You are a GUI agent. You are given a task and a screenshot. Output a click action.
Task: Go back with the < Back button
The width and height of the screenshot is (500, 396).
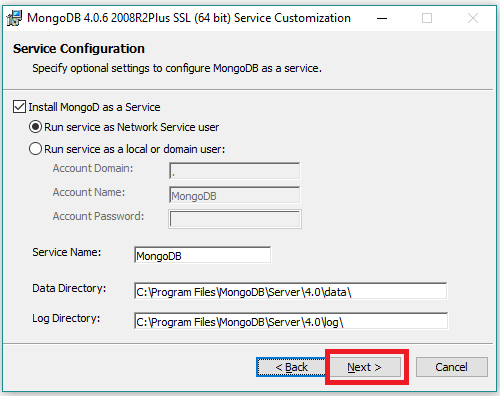coord(291,367)
